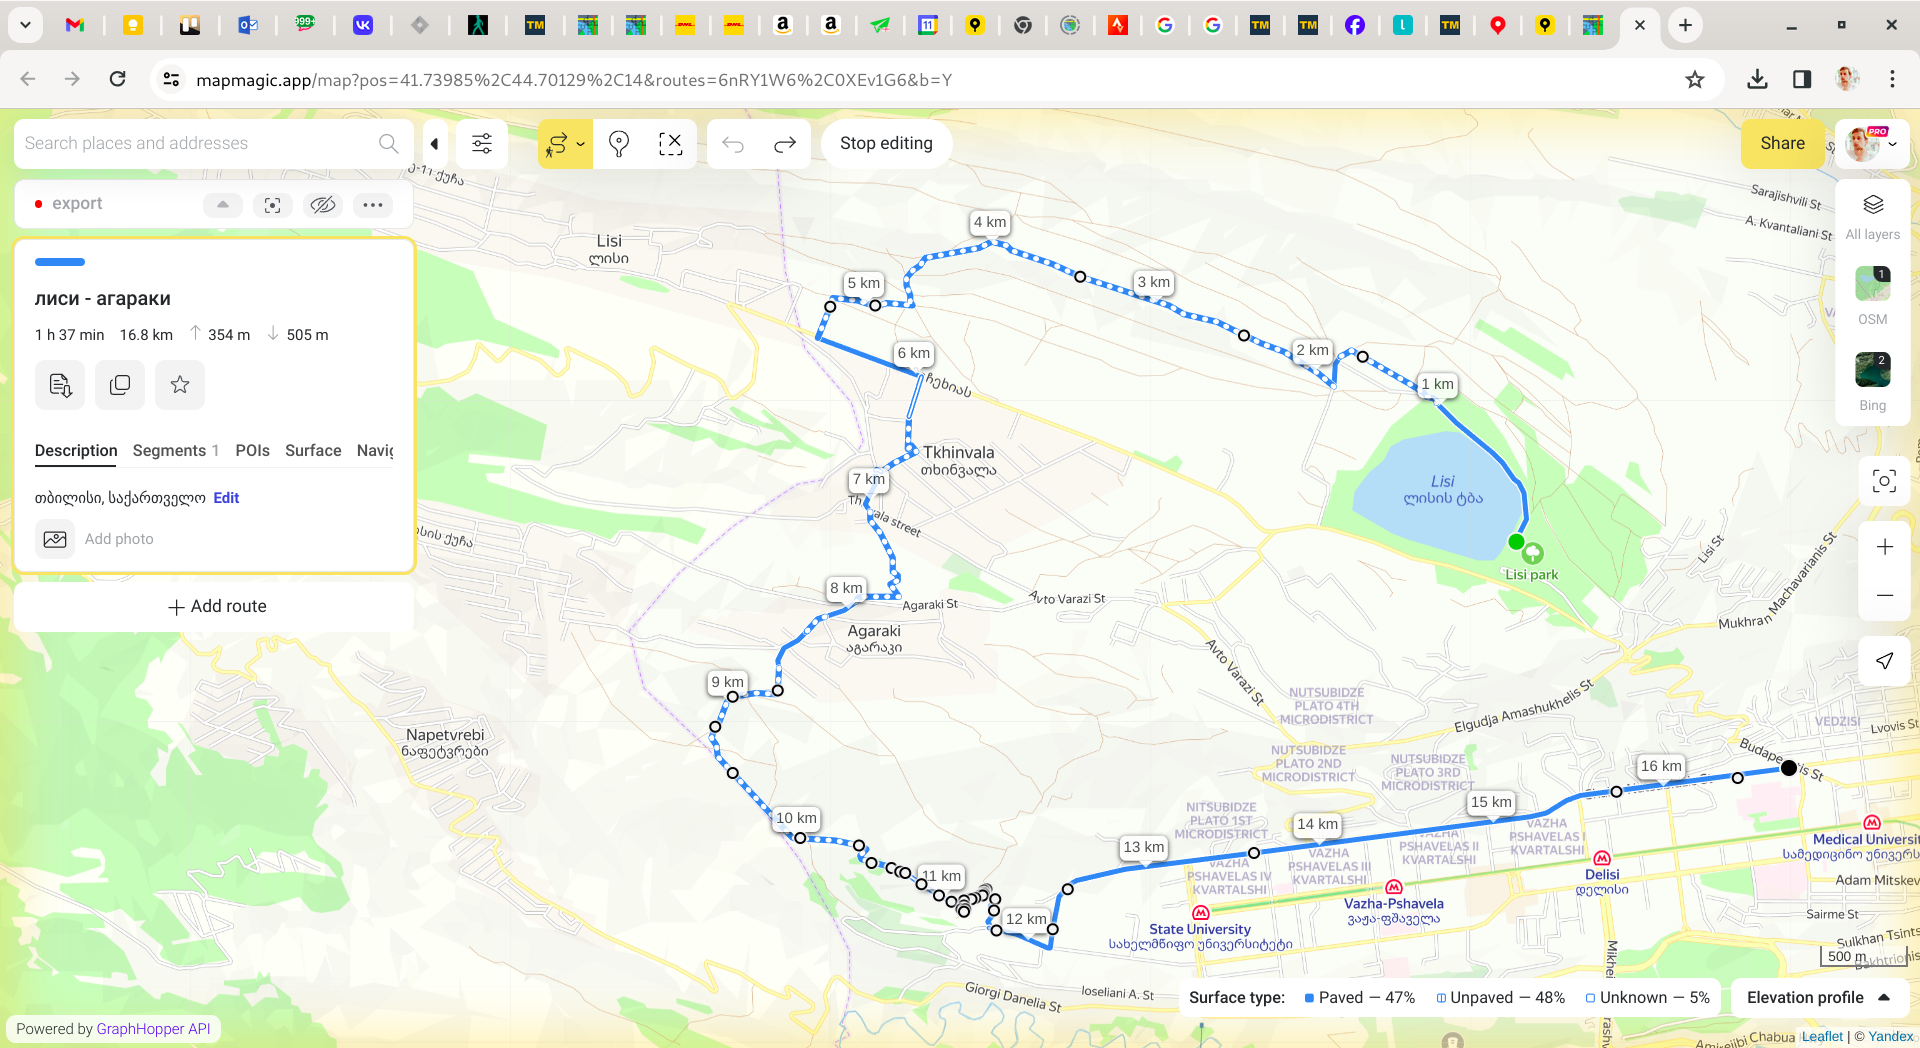Click the Stop editing button
The width and height of the screenshot is (1920, 1048).
coord(886,143)
